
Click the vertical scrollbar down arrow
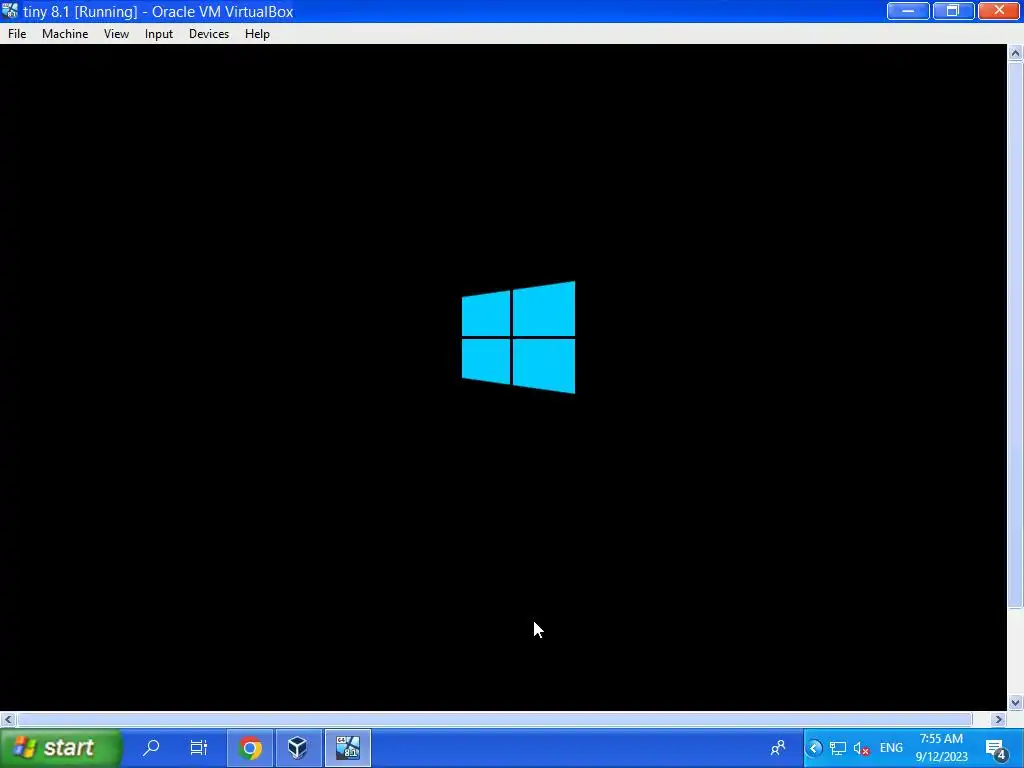[x=1016, y=703]
